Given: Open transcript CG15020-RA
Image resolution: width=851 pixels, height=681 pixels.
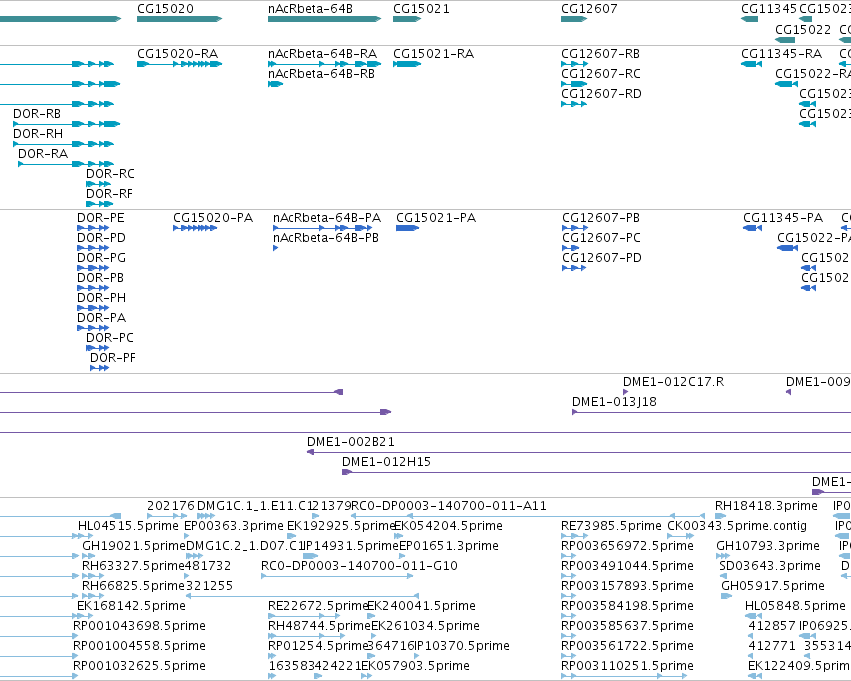Looking at the screenshot, I should [177, 54].
